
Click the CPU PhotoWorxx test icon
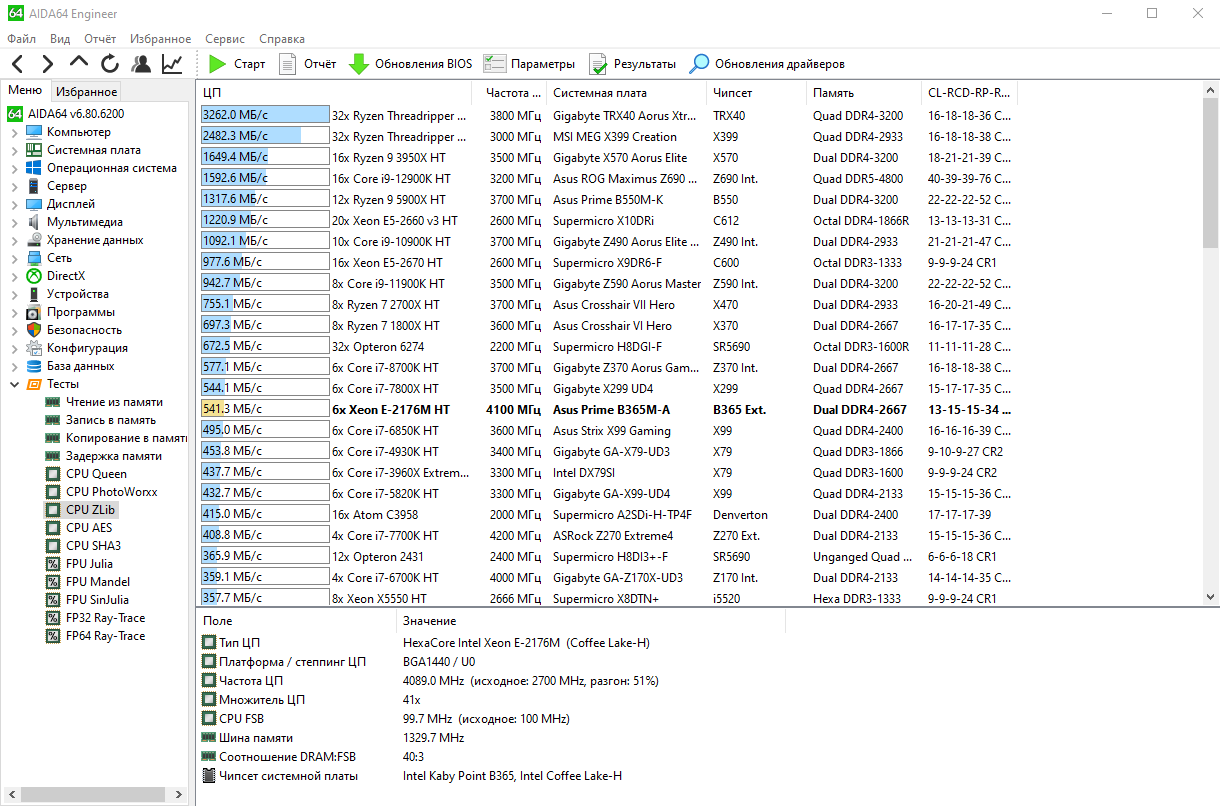[53, 492]
